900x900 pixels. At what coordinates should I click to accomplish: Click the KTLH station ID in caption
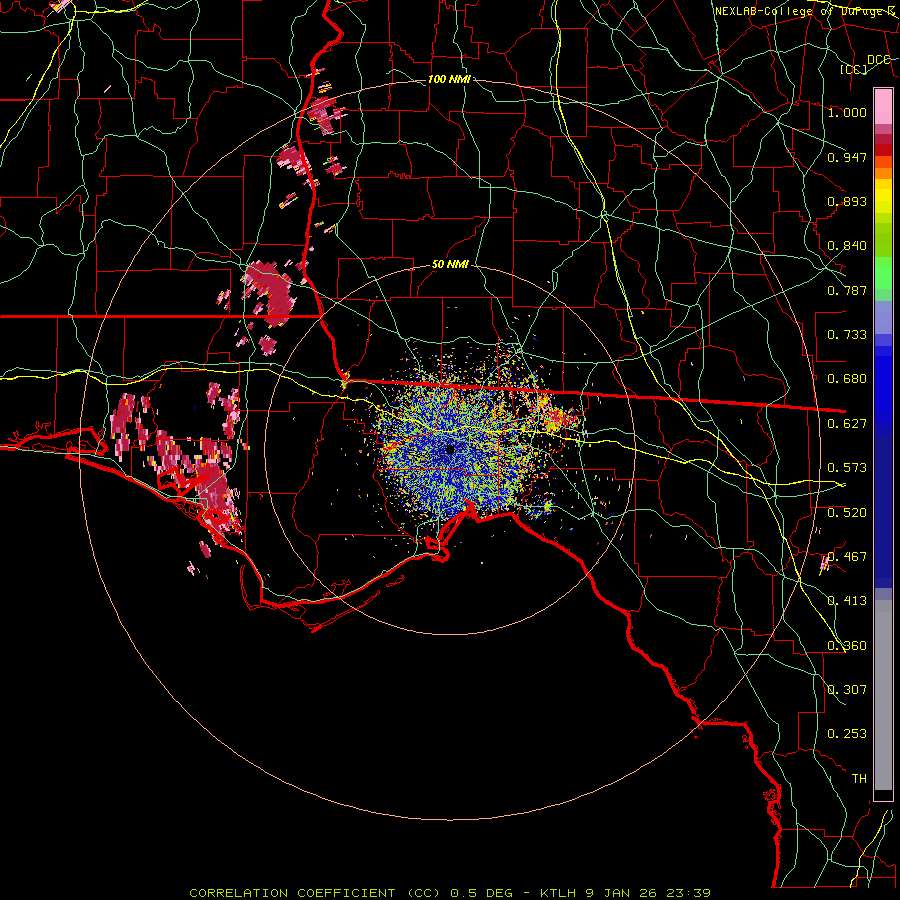pyautogui.click(x=560, y=893)
